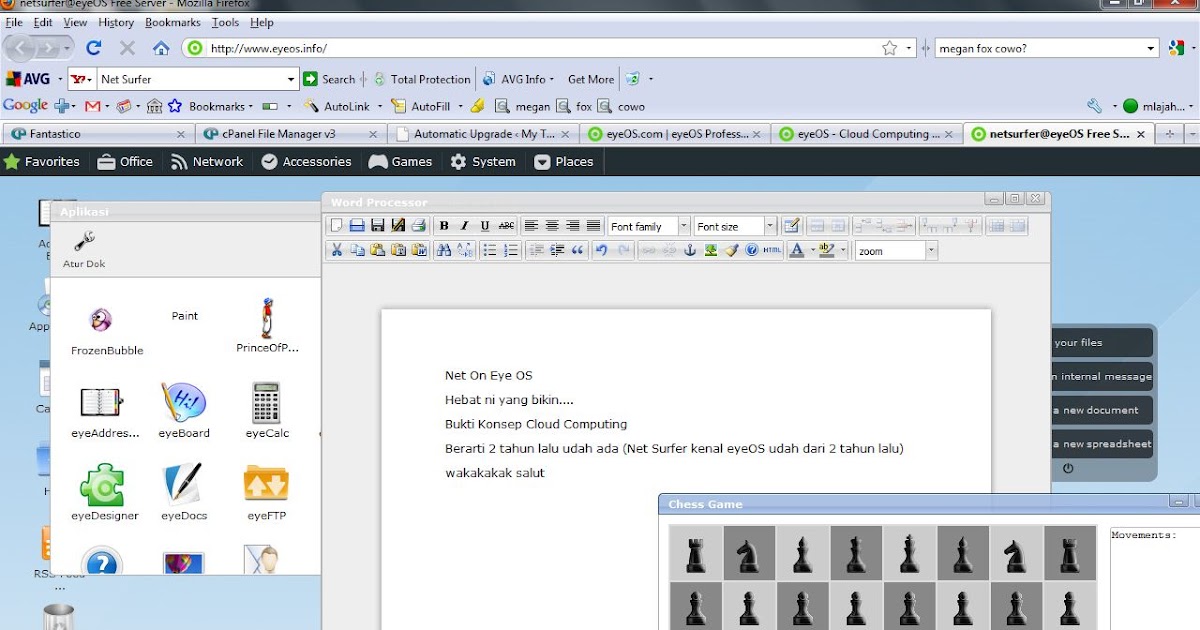Bookmark this page with the star icon

(889, 47)
